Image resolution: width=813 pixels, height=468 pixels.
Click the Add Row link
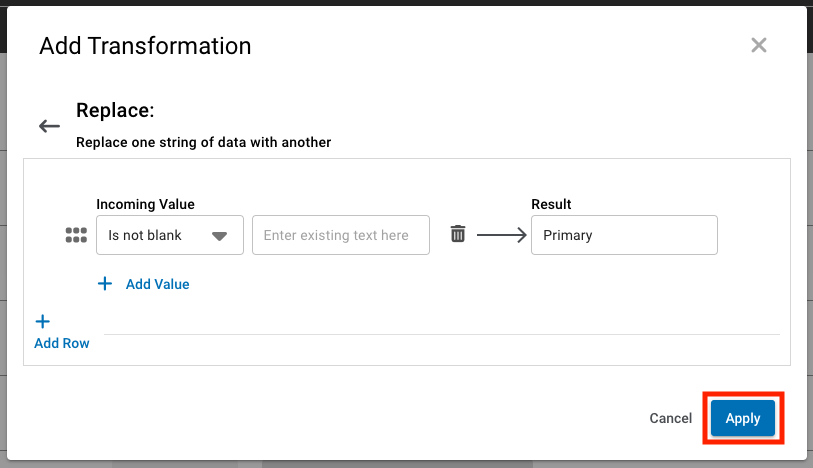tap(62, 343)
